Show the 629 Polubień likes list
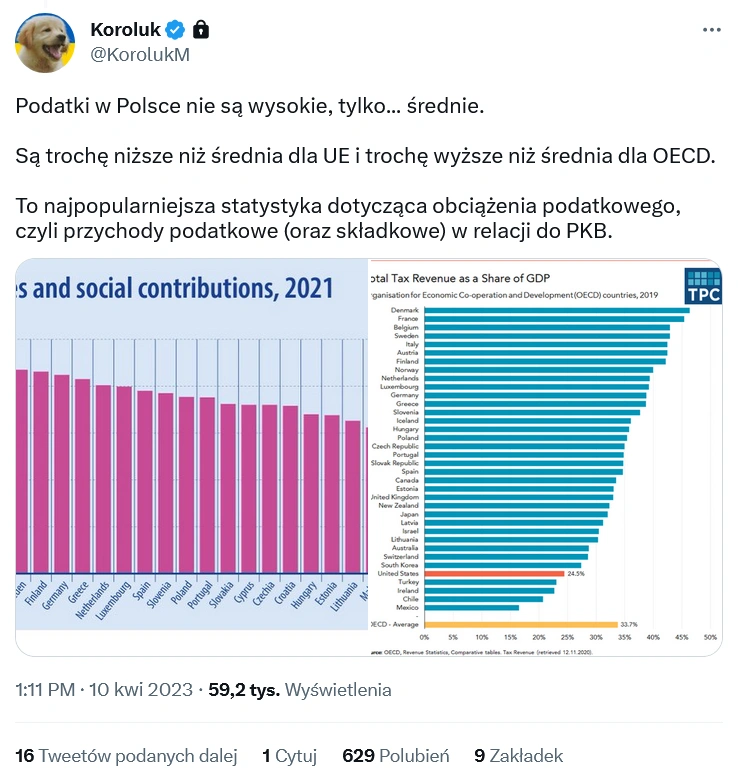The width and height of the screenshot is (738, 770). coord(396,755)
